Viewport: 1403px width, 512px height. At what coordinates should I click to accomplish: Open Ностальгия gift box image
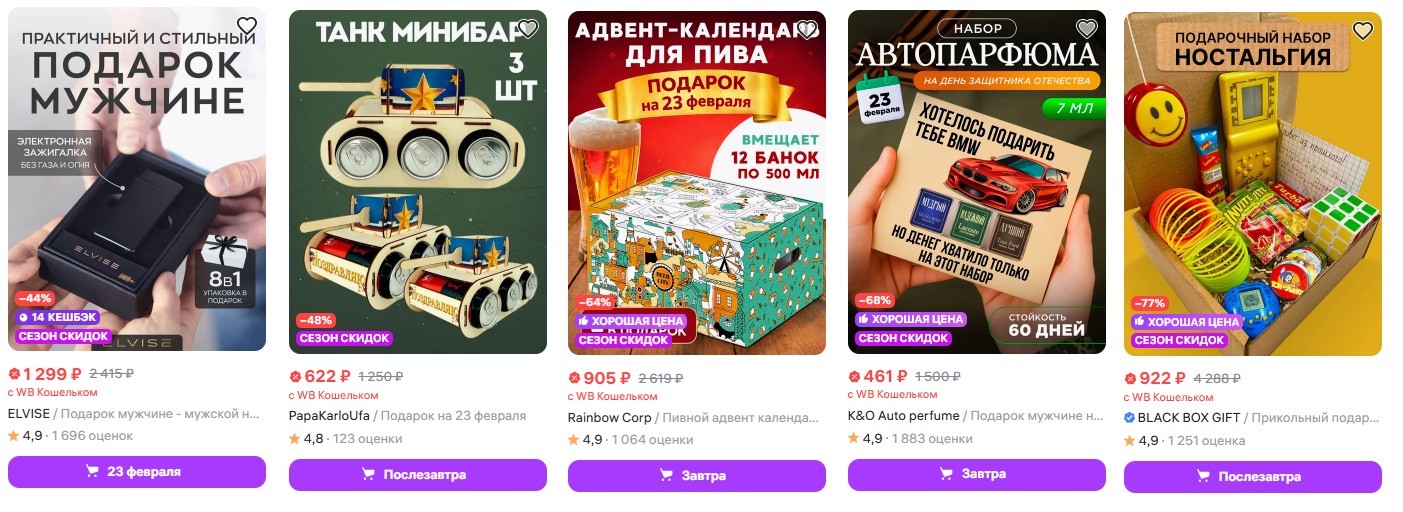tap(1253, 183)
